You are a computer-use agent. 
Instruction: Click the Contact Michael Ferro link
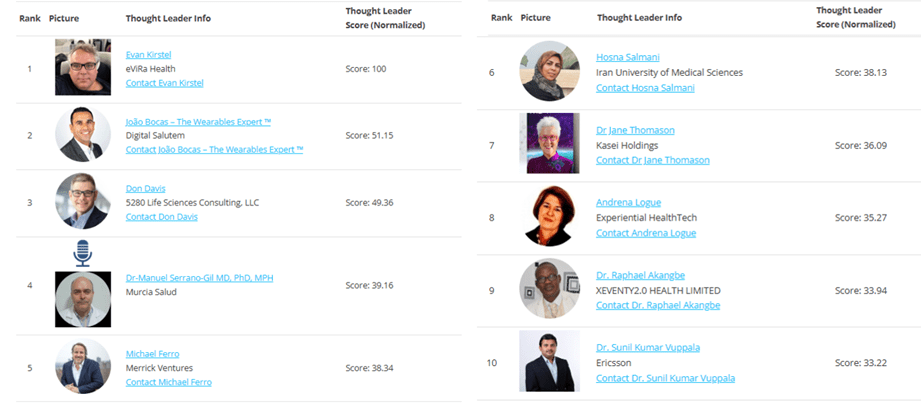(x=168, y=382)
